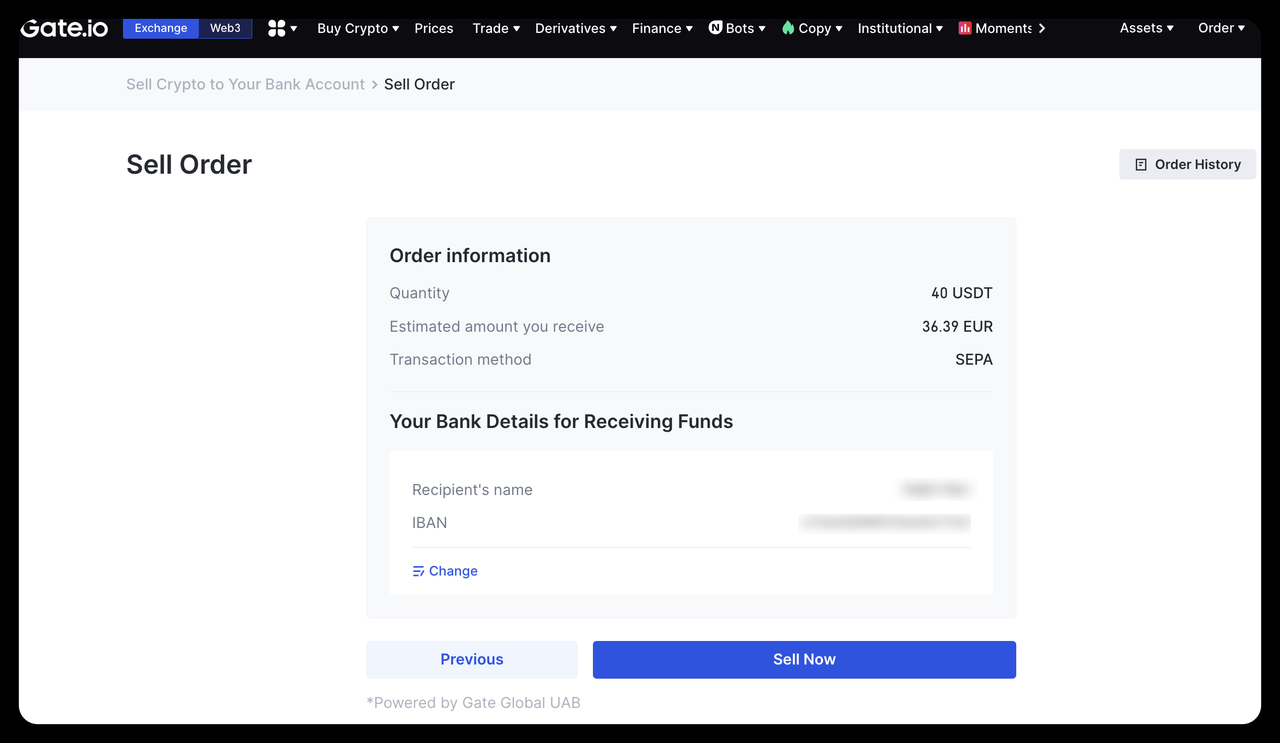Expand the Buy Crypto dropdown
Viewport: 1280px width, 743px height.
(357, 28)
